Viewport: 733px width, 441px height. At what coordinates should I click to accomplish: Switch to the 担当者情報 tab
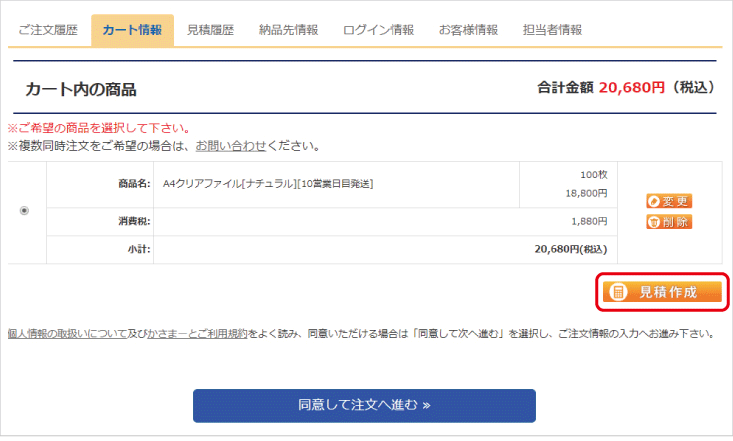tap(552, 30)
